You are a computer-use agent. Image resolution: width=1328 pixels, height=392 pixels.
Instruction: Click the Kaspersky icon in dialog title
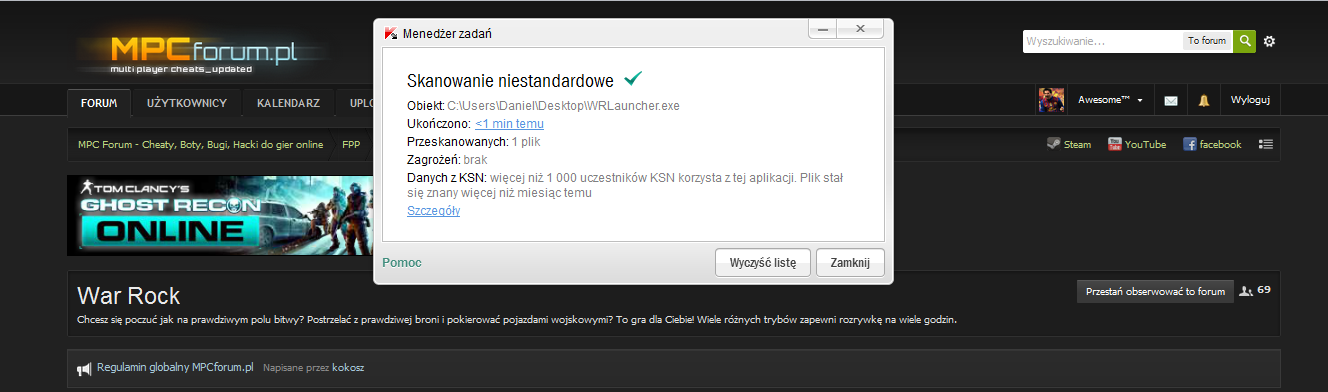coord(390,33)
